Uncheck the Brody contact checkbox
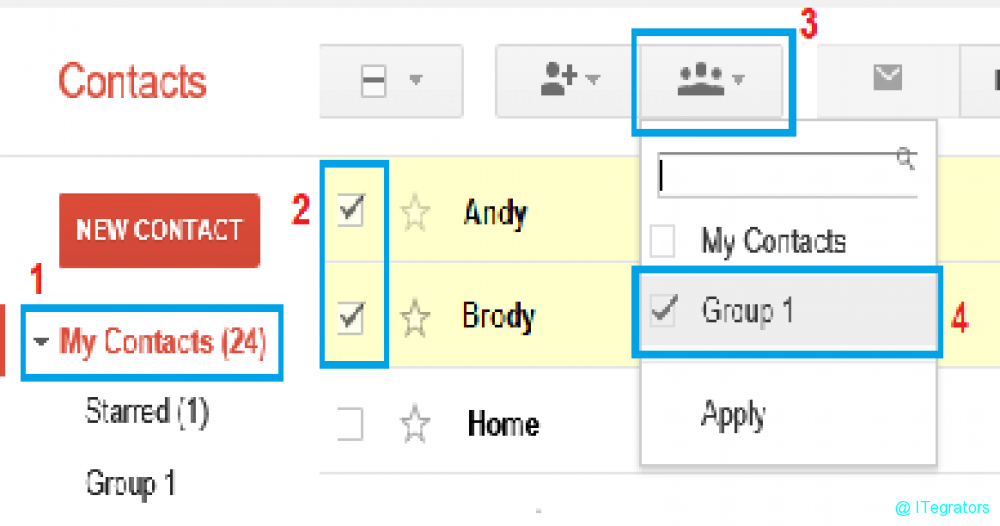Image resolution: width=1000 pixels, height=526 pixels. [x=351, y=317]
